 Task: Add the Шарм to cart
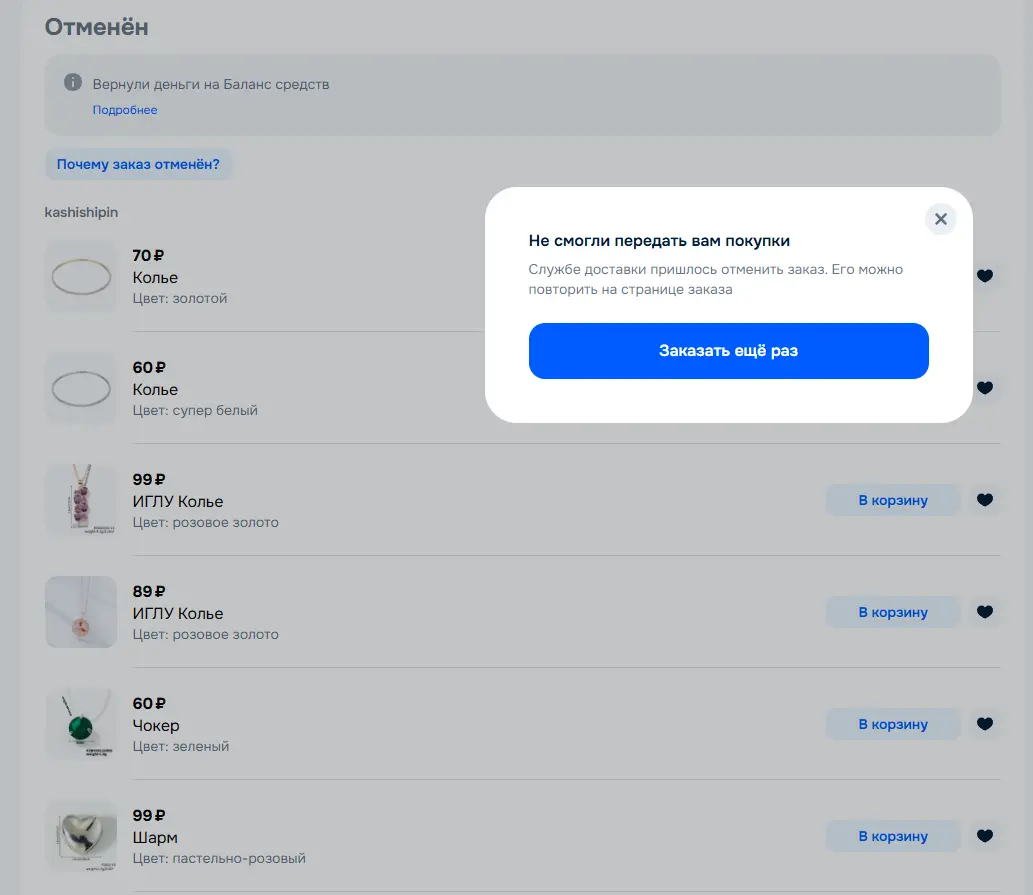pos(893,836)
